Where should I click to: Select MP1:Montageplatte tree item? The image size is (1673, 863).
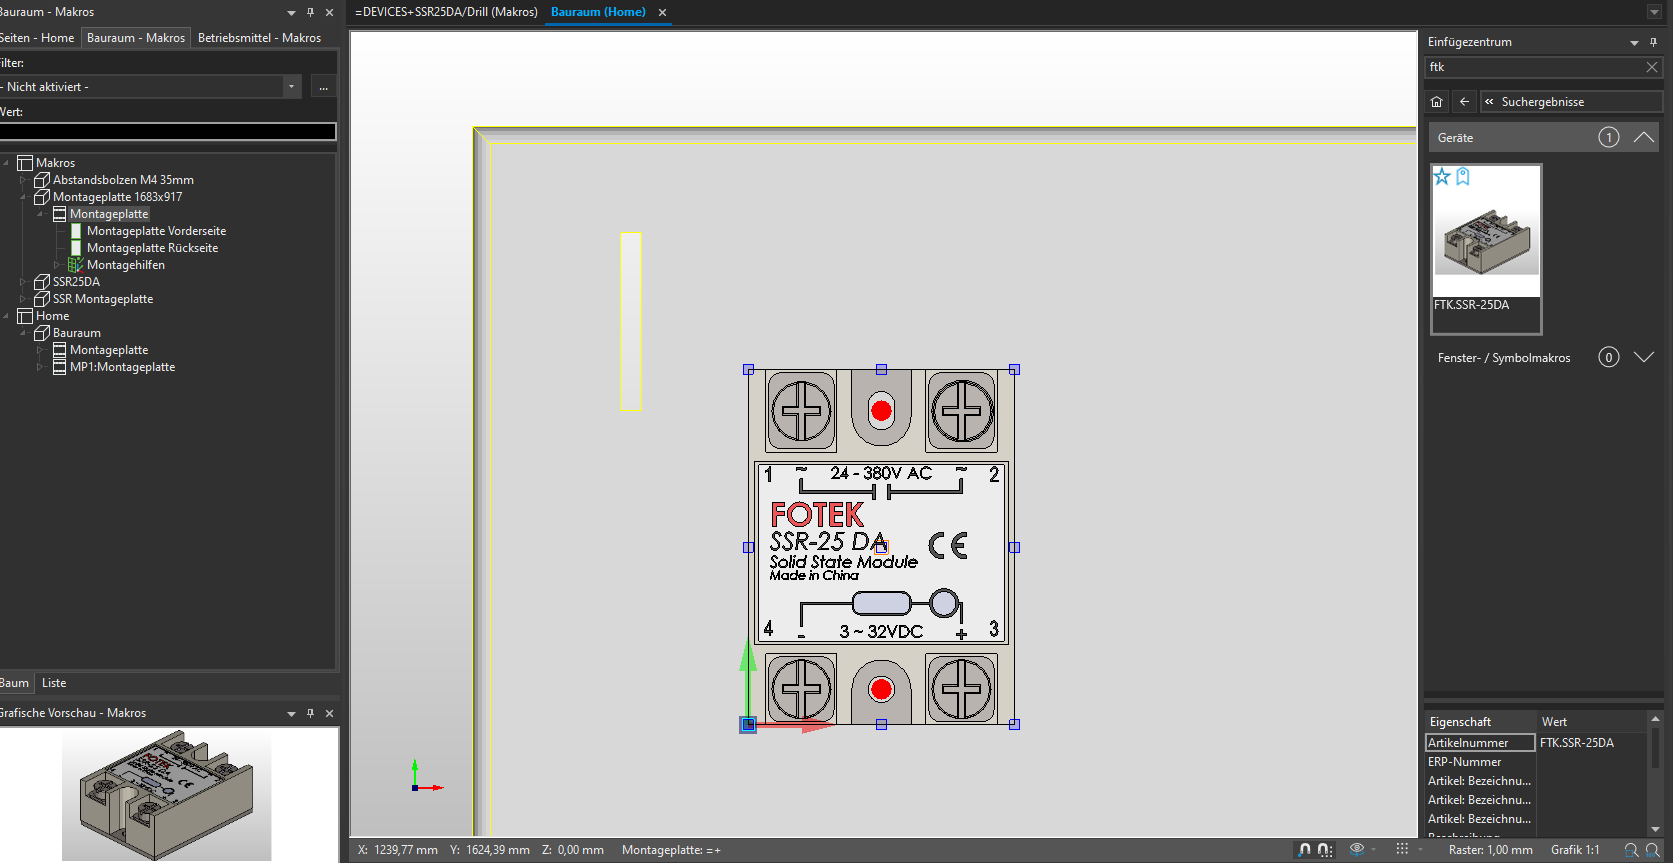point(122,367)
